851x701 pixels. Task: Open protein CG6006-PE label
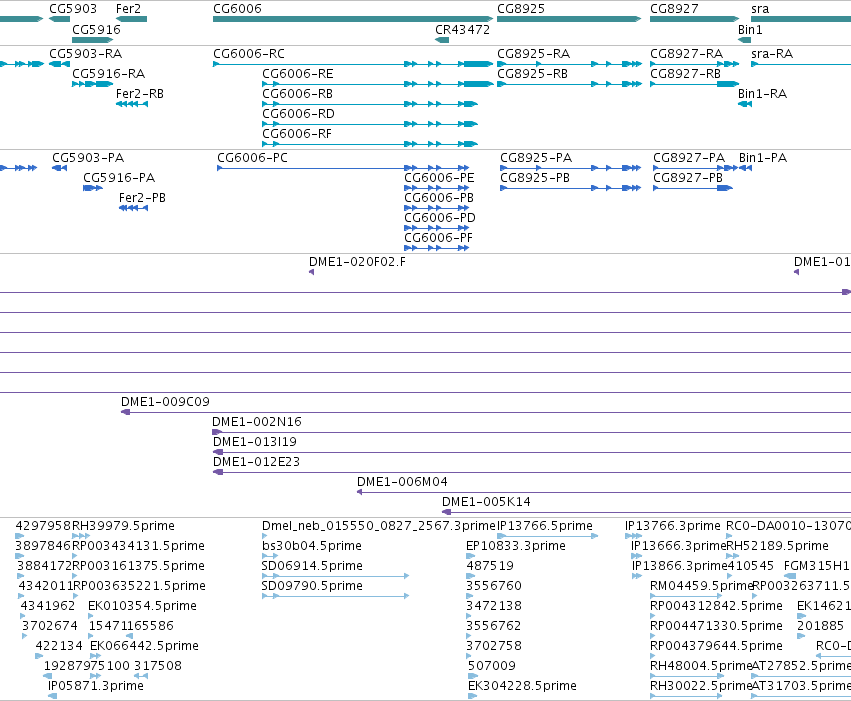click(x=439, y=178)
